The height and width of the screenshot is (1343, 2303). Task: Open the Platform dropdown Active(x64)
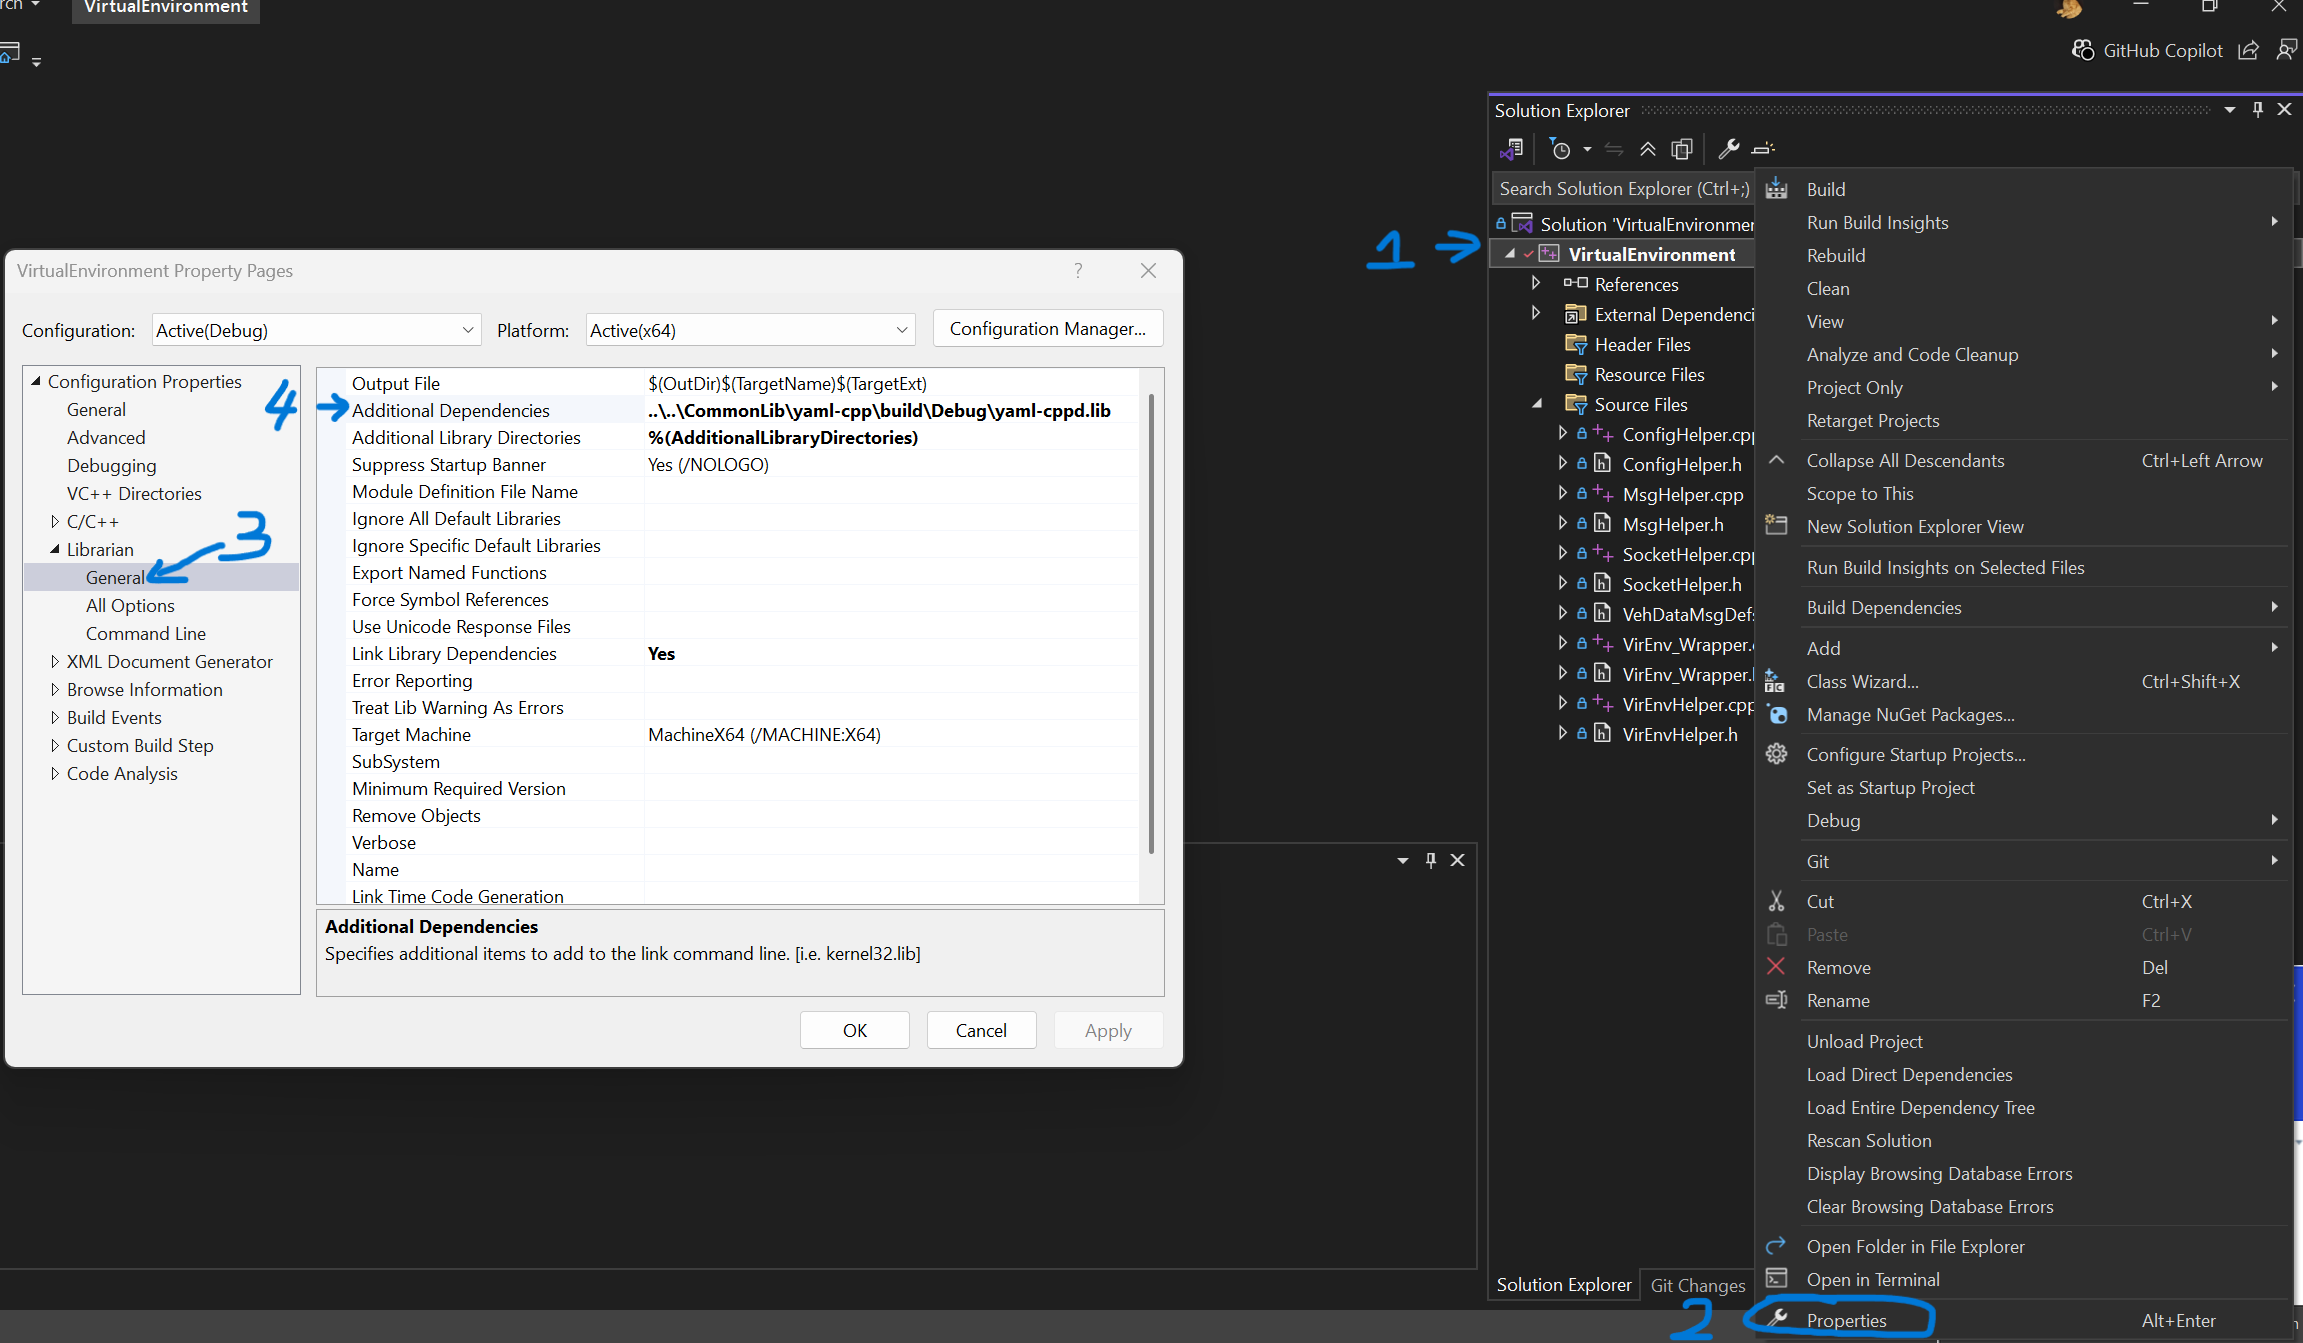[750, 330]
